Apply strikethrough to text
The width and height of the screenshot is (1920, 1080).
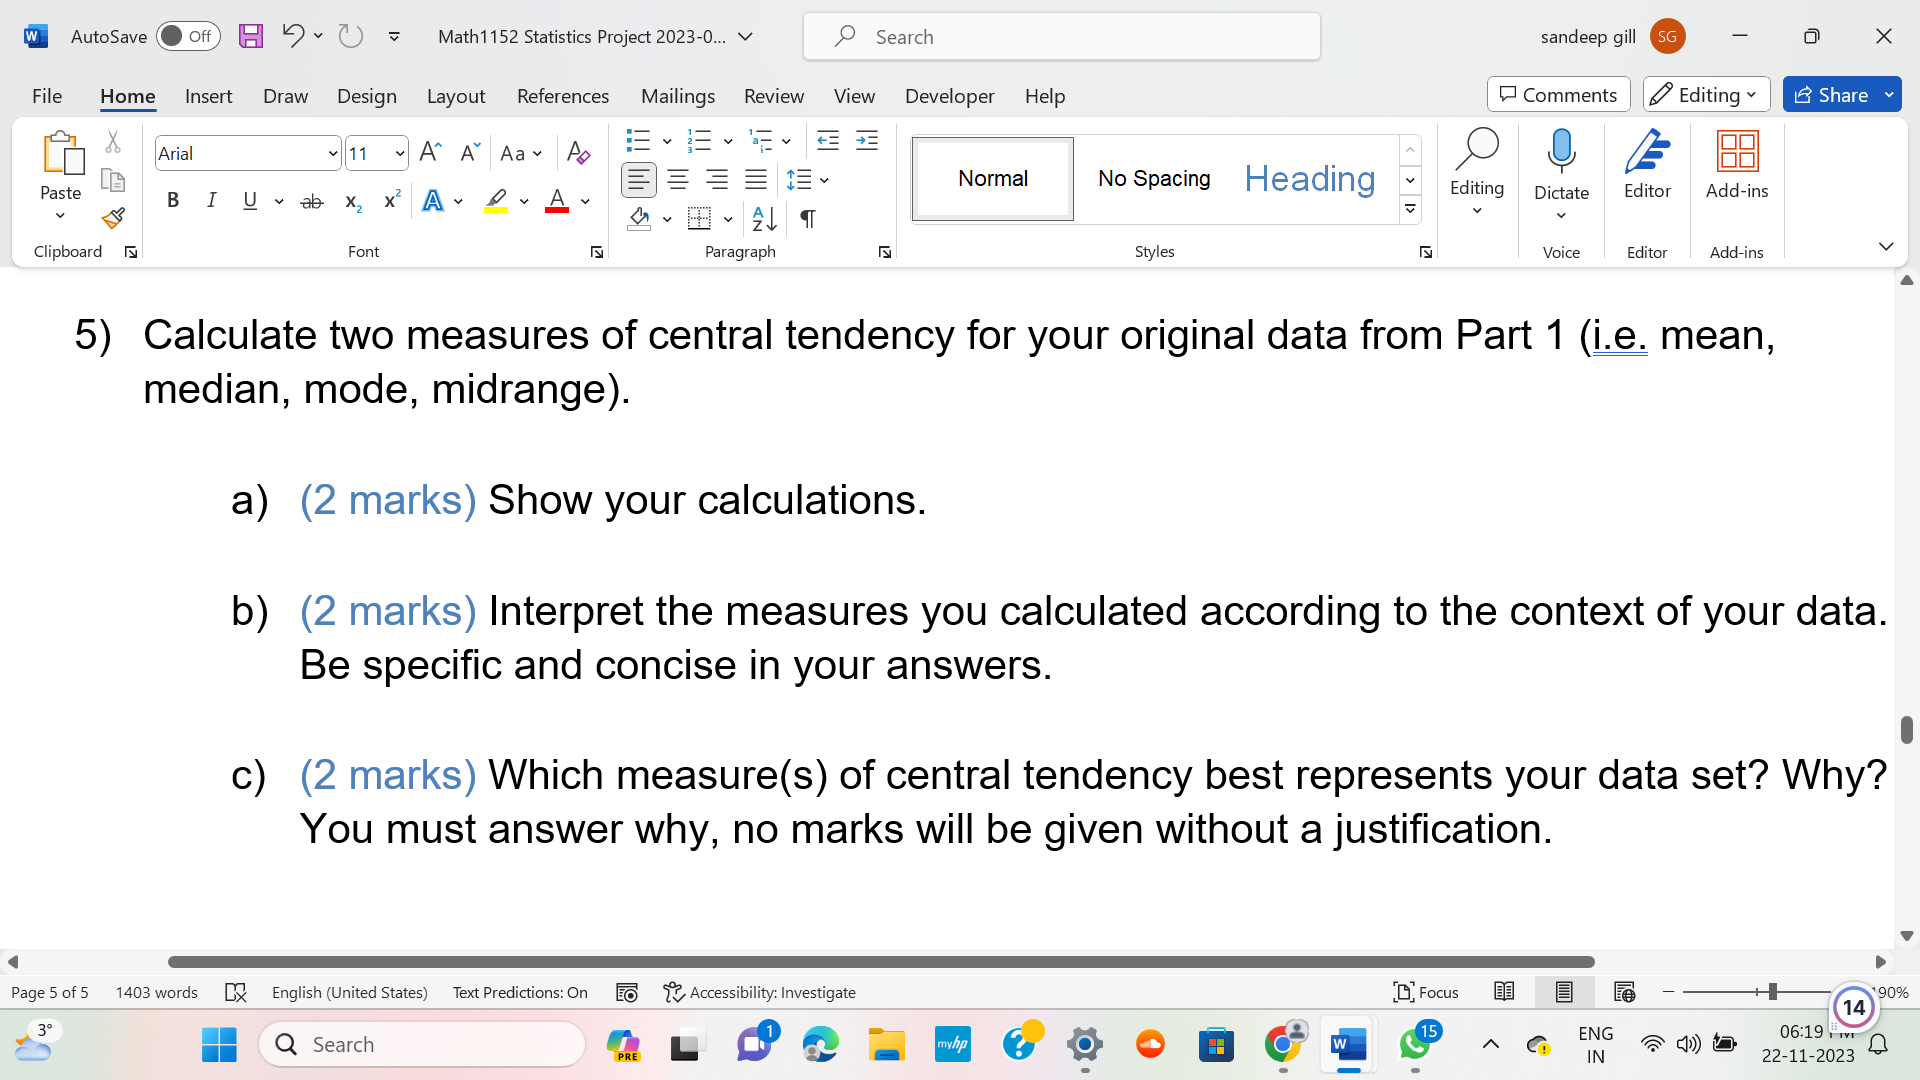point(311,201)
